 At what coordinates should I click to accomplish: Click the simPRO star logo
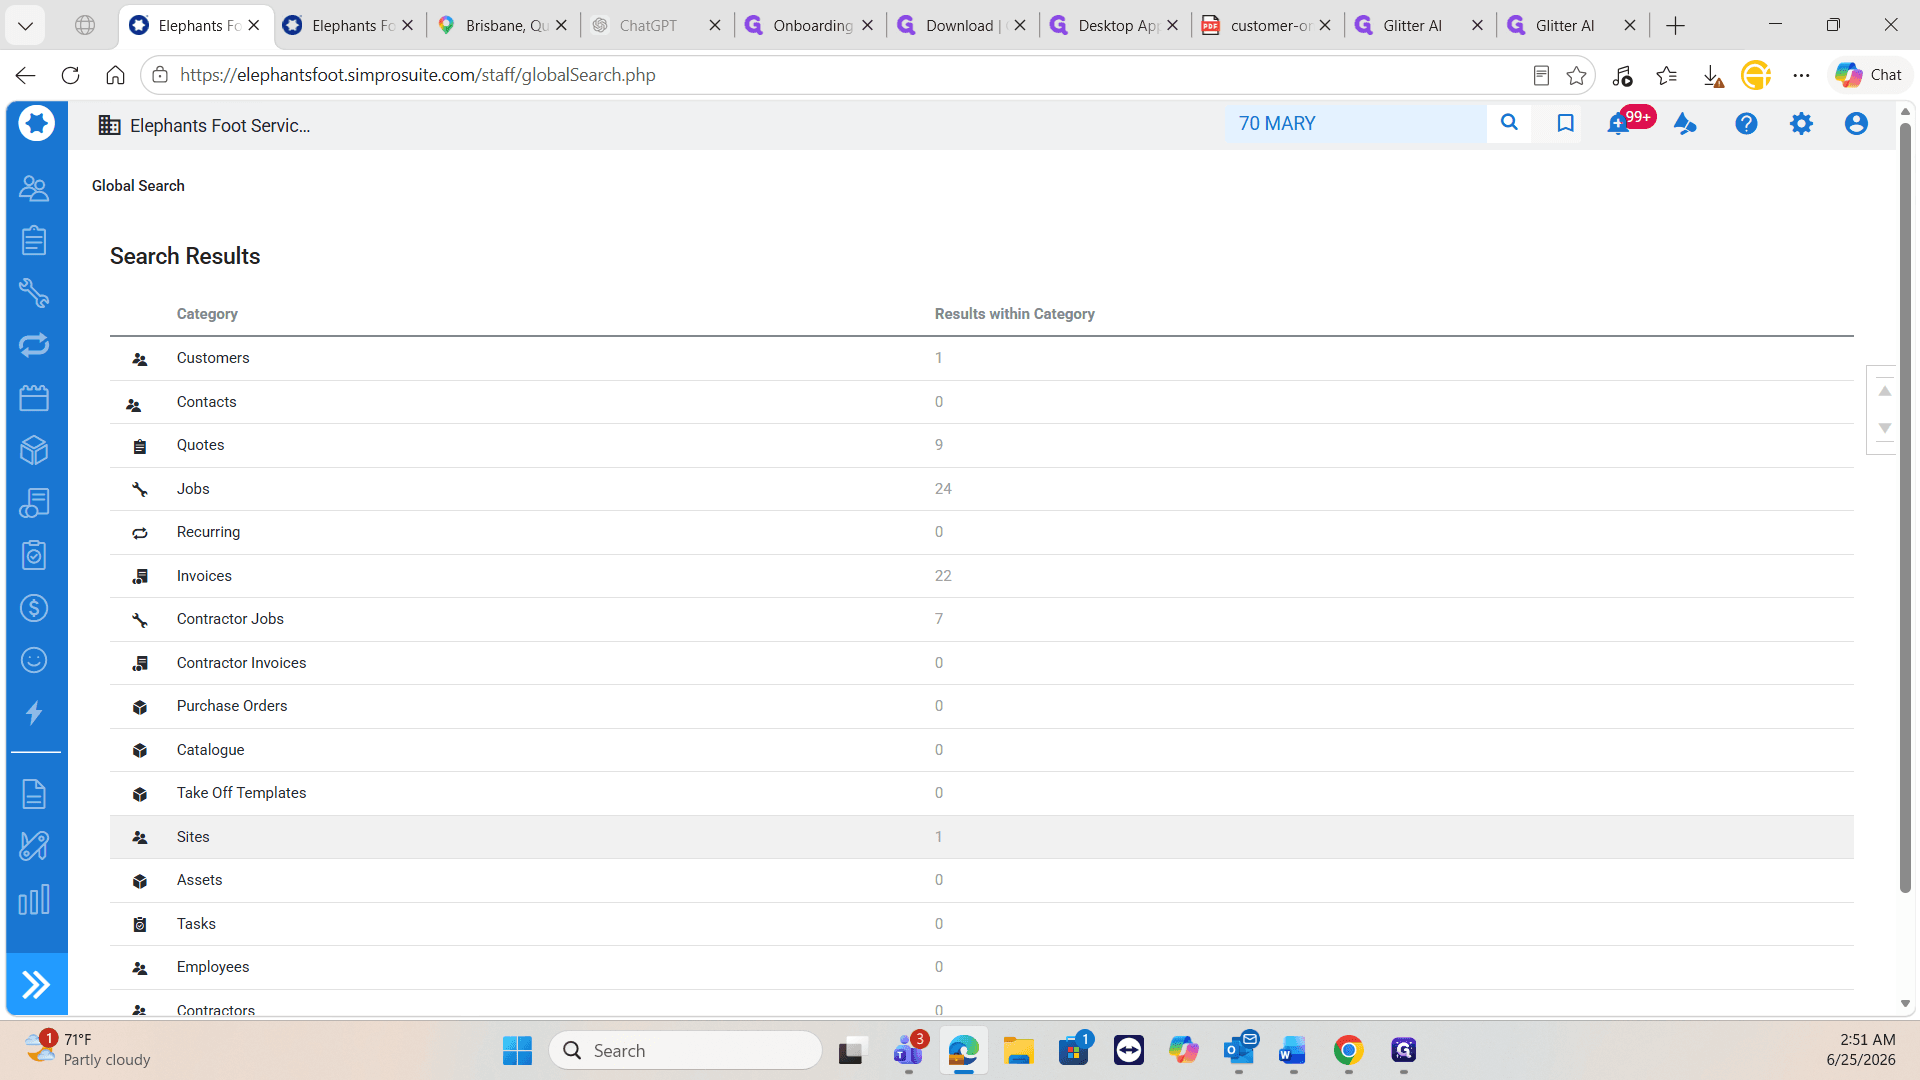click(37, 124)
